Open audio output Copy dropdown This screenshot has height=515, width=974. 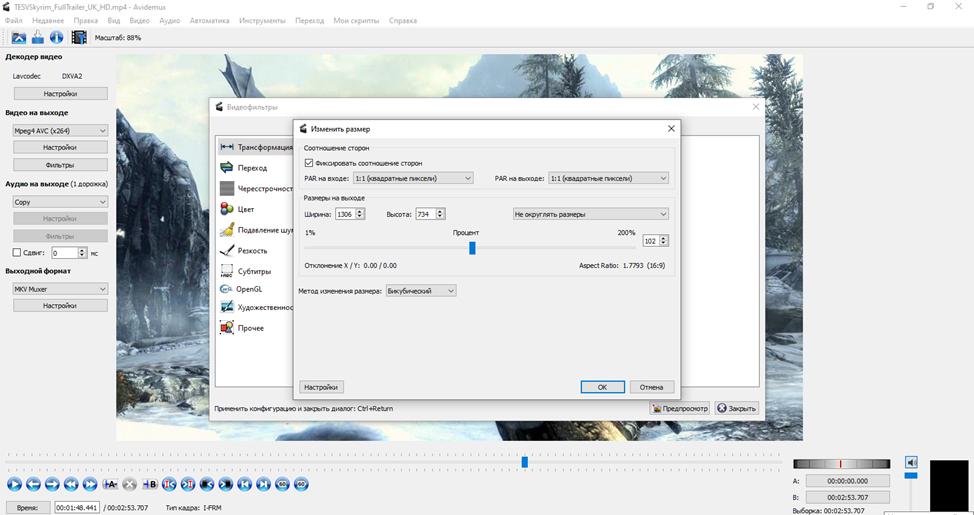click(x=60, y=202)
